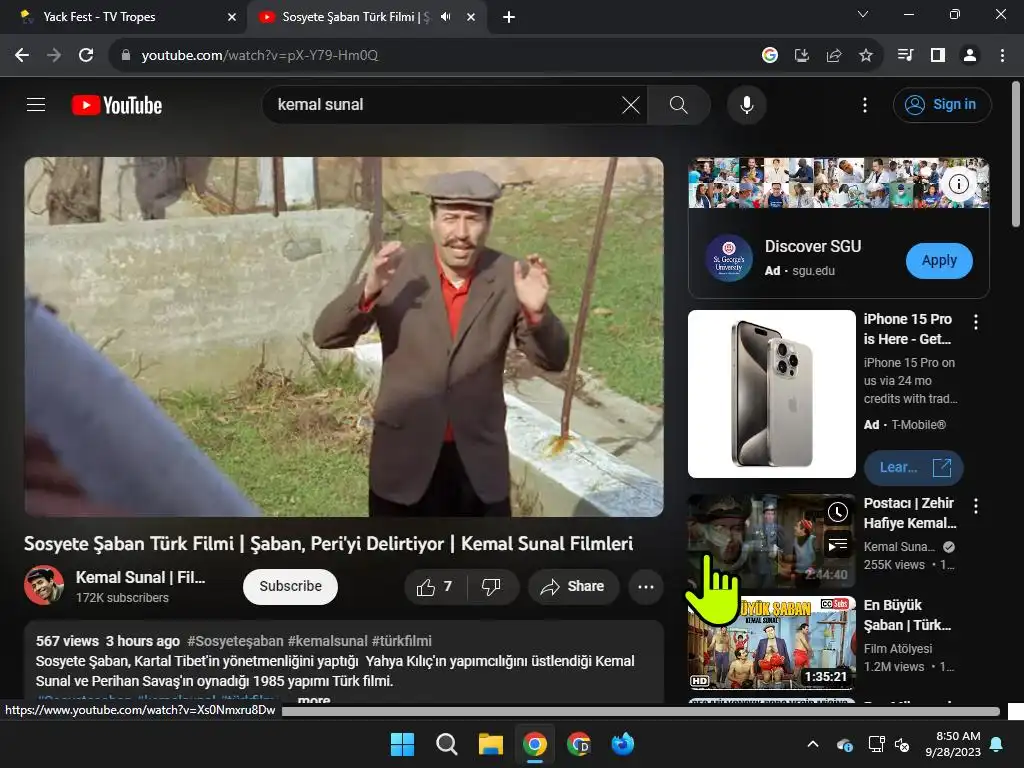Screen dimensions: 1024x768
Task: Click the address bar URL
Action: click(x=260, y=56)
